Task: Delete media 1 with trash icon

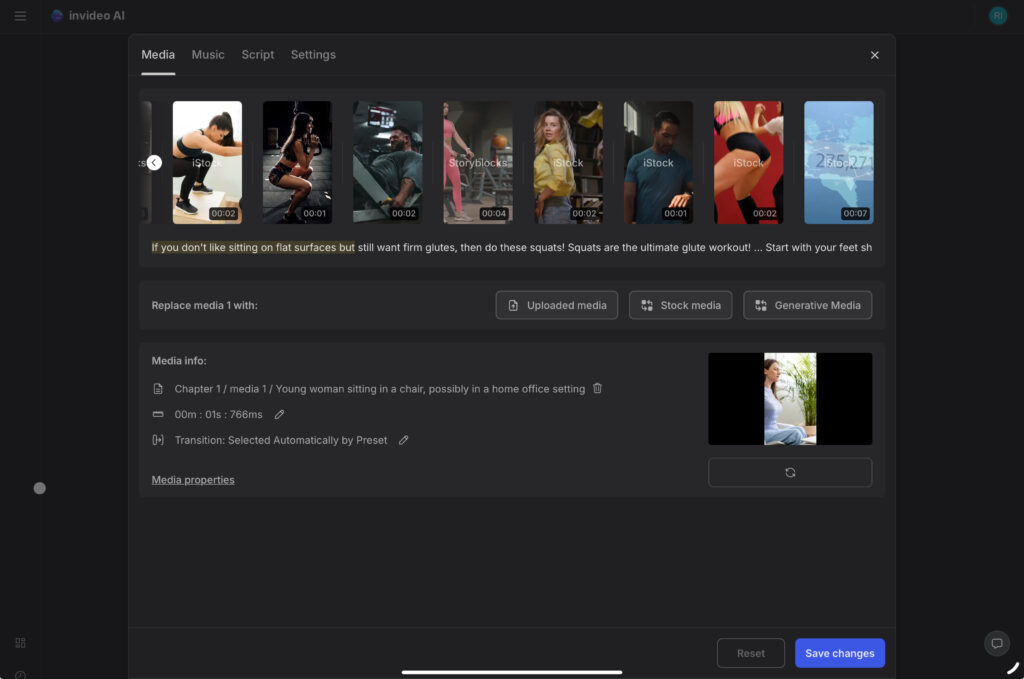Action: tap(598, 388)
